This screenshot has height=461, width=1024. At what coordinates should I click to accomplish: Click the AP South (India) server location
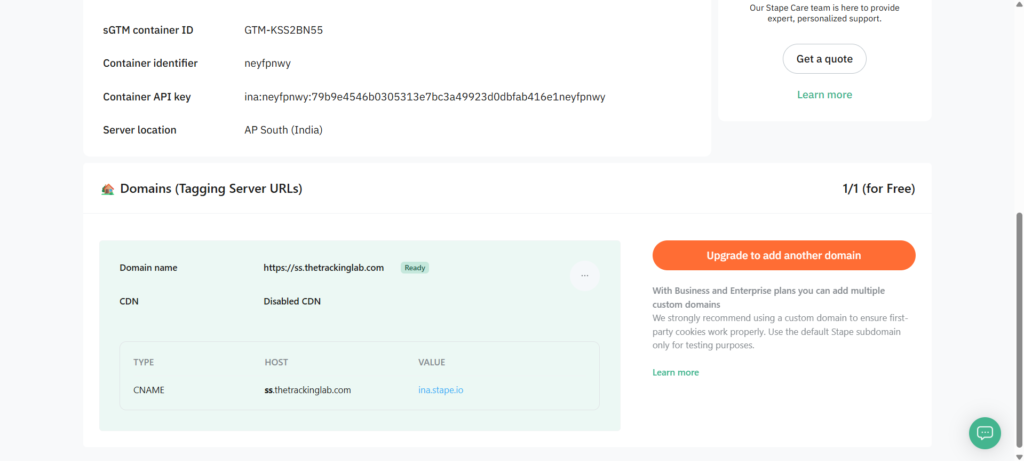[x=283, y=130]
